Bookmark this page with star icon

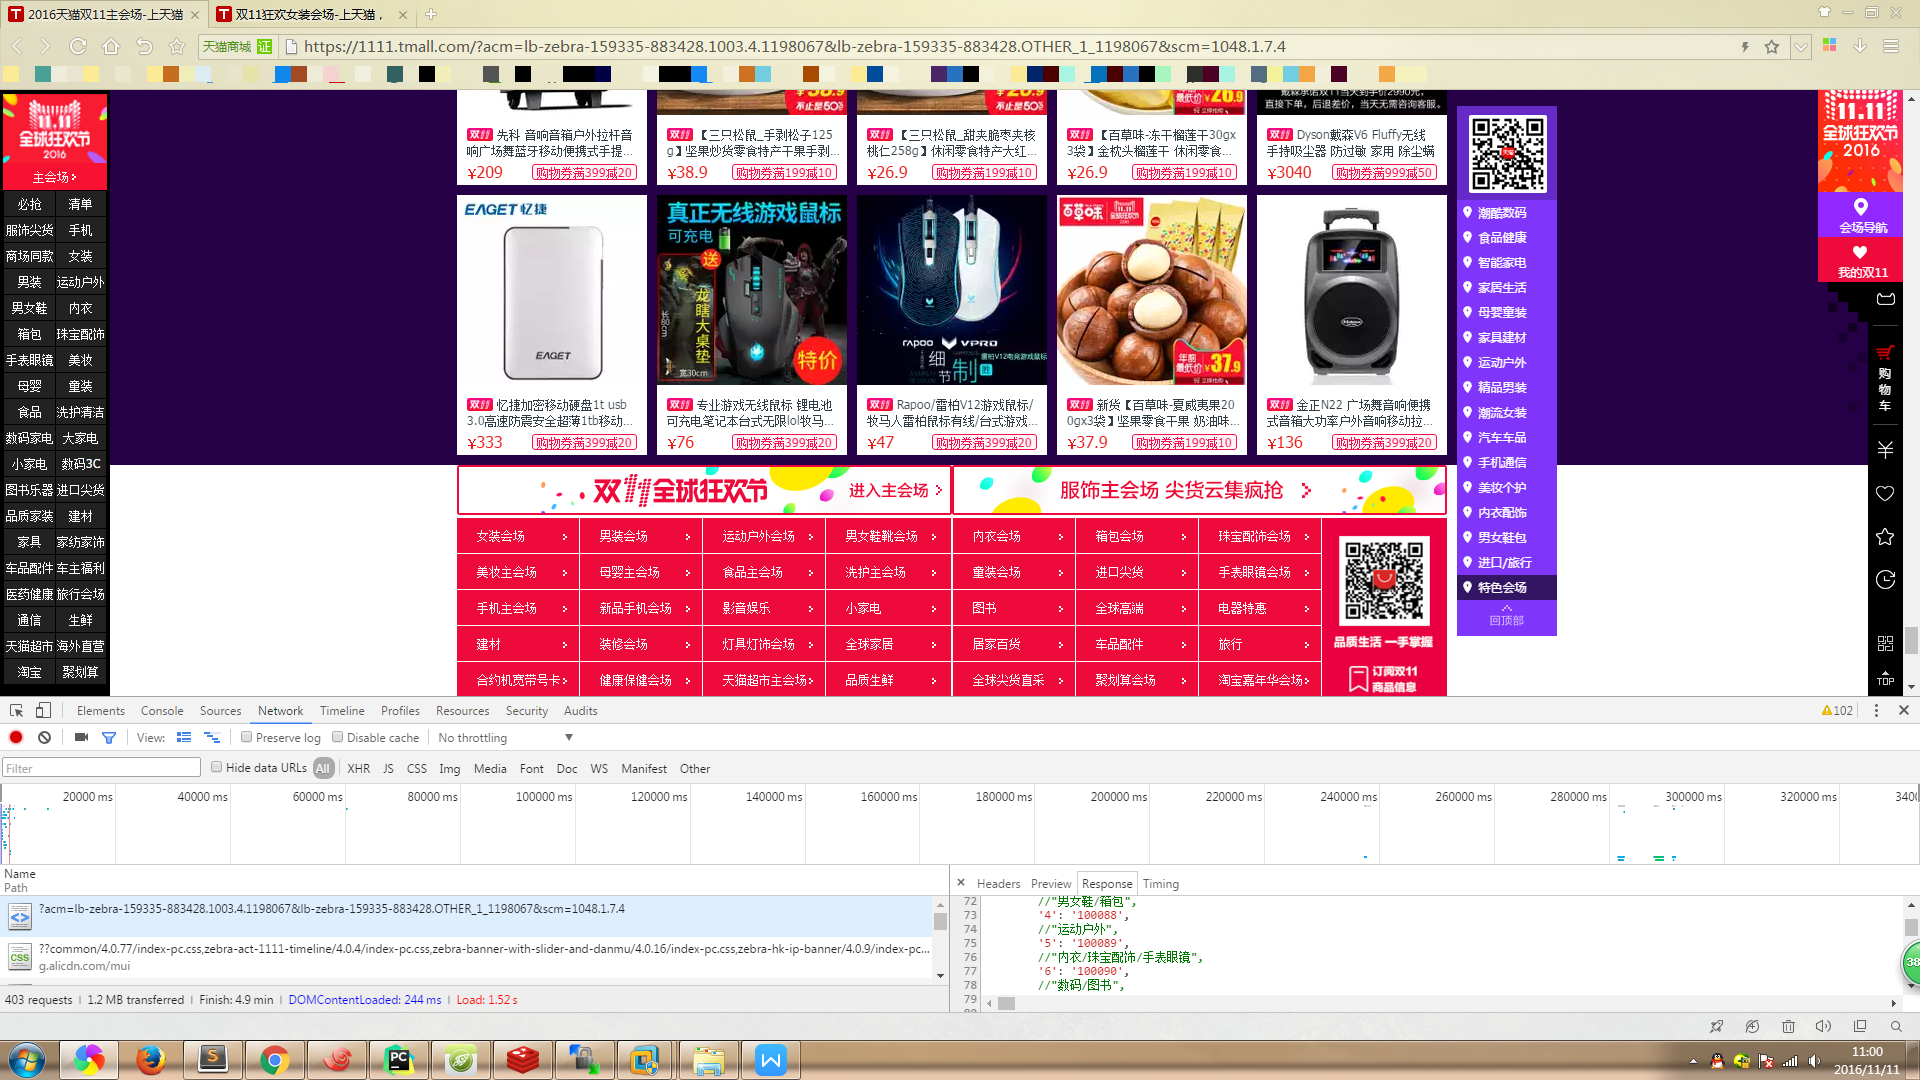pos(1772,47)
